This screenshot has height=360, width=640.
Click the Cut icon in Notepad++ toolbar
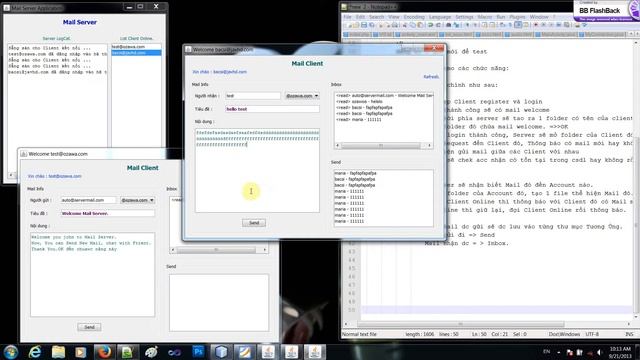pyautogui.click(x=405, y=25)
